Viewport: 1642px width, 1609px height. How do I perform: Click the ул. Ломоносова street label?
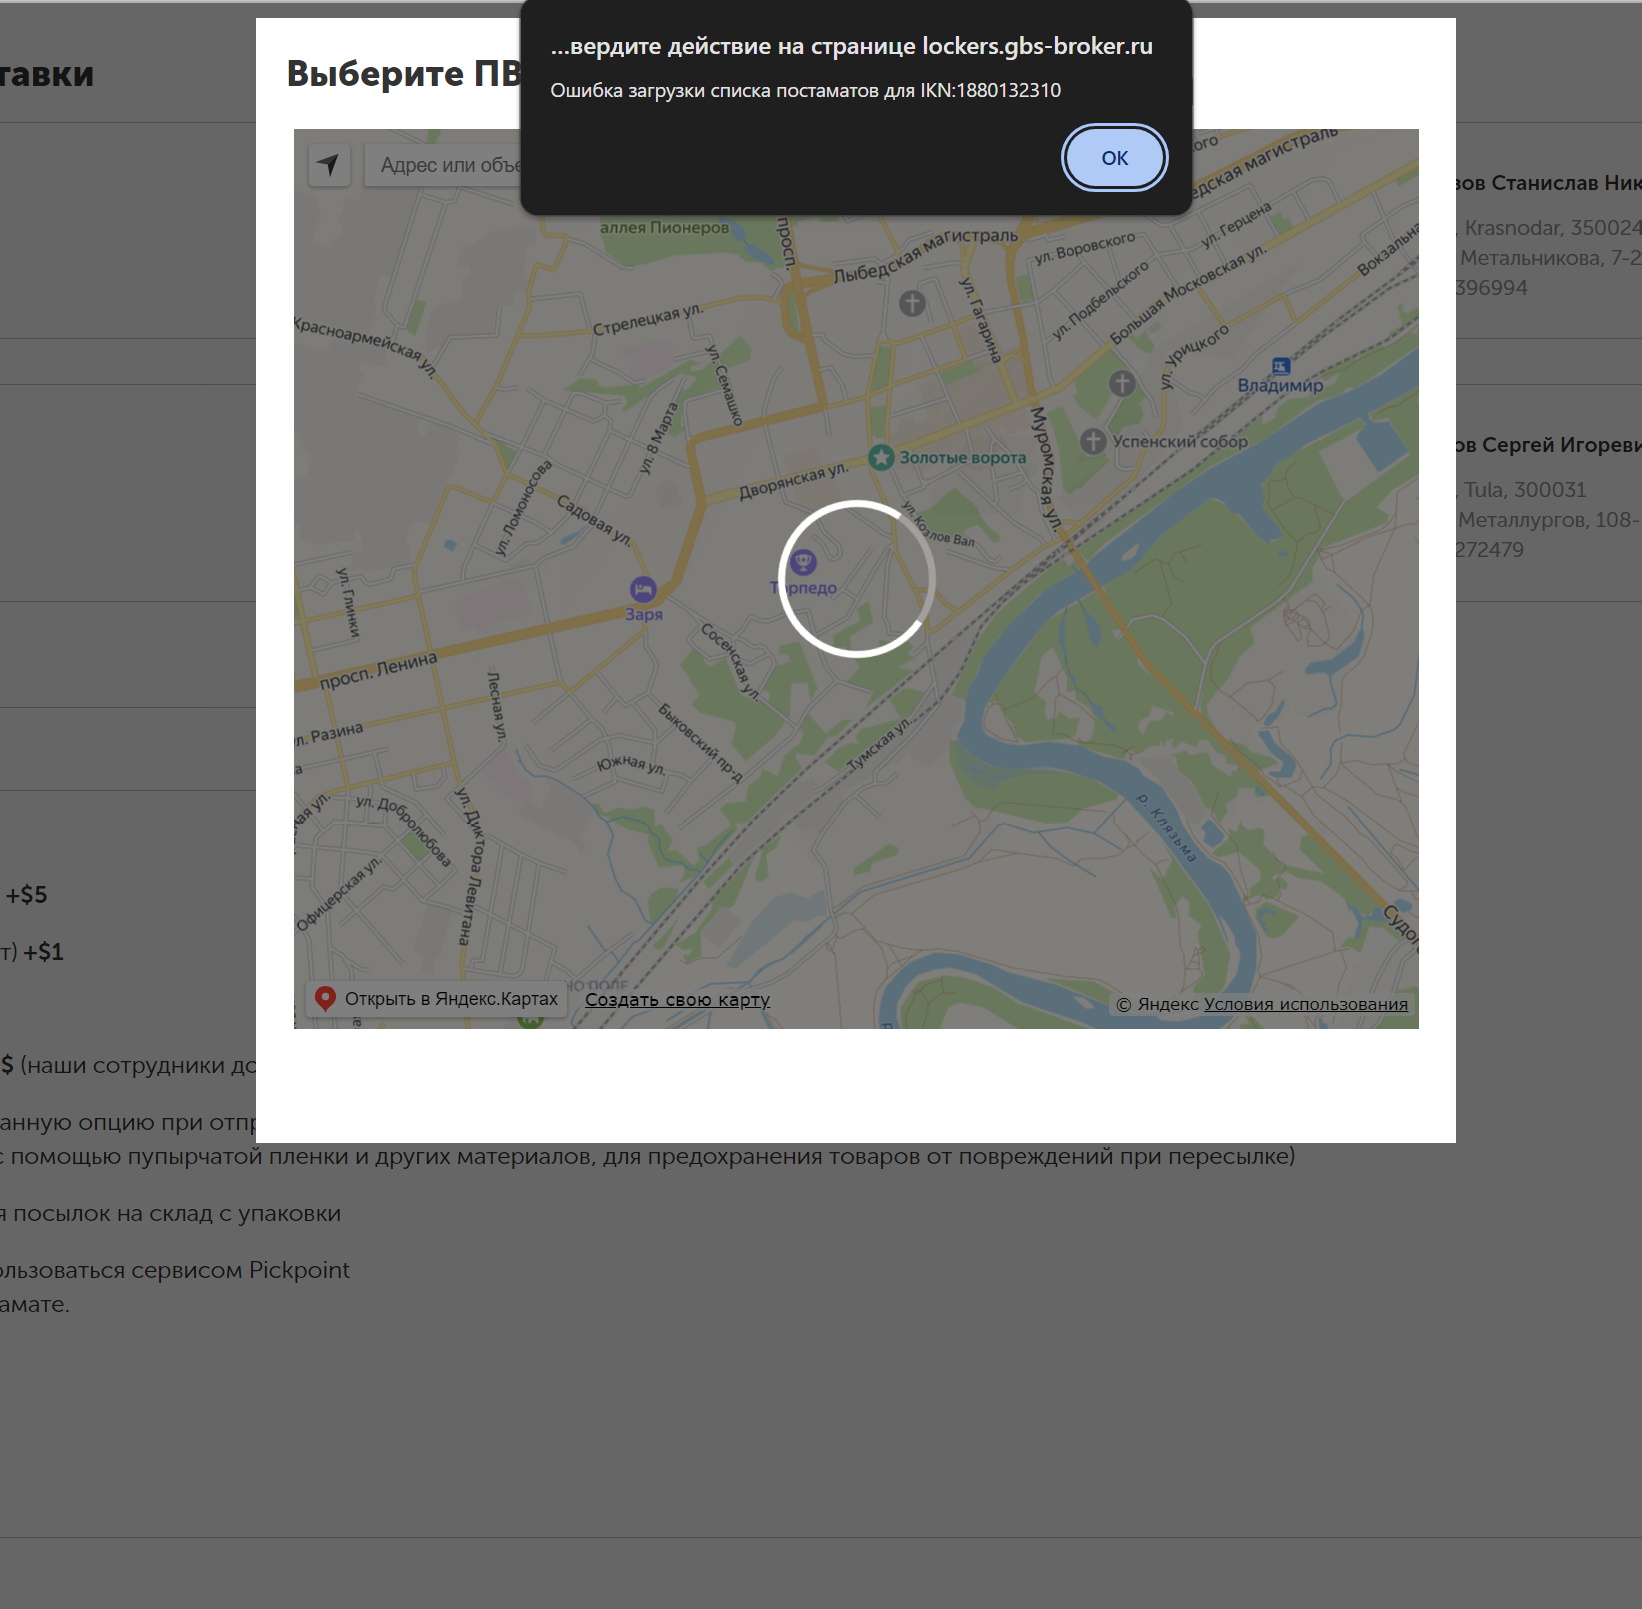(524, 508)
